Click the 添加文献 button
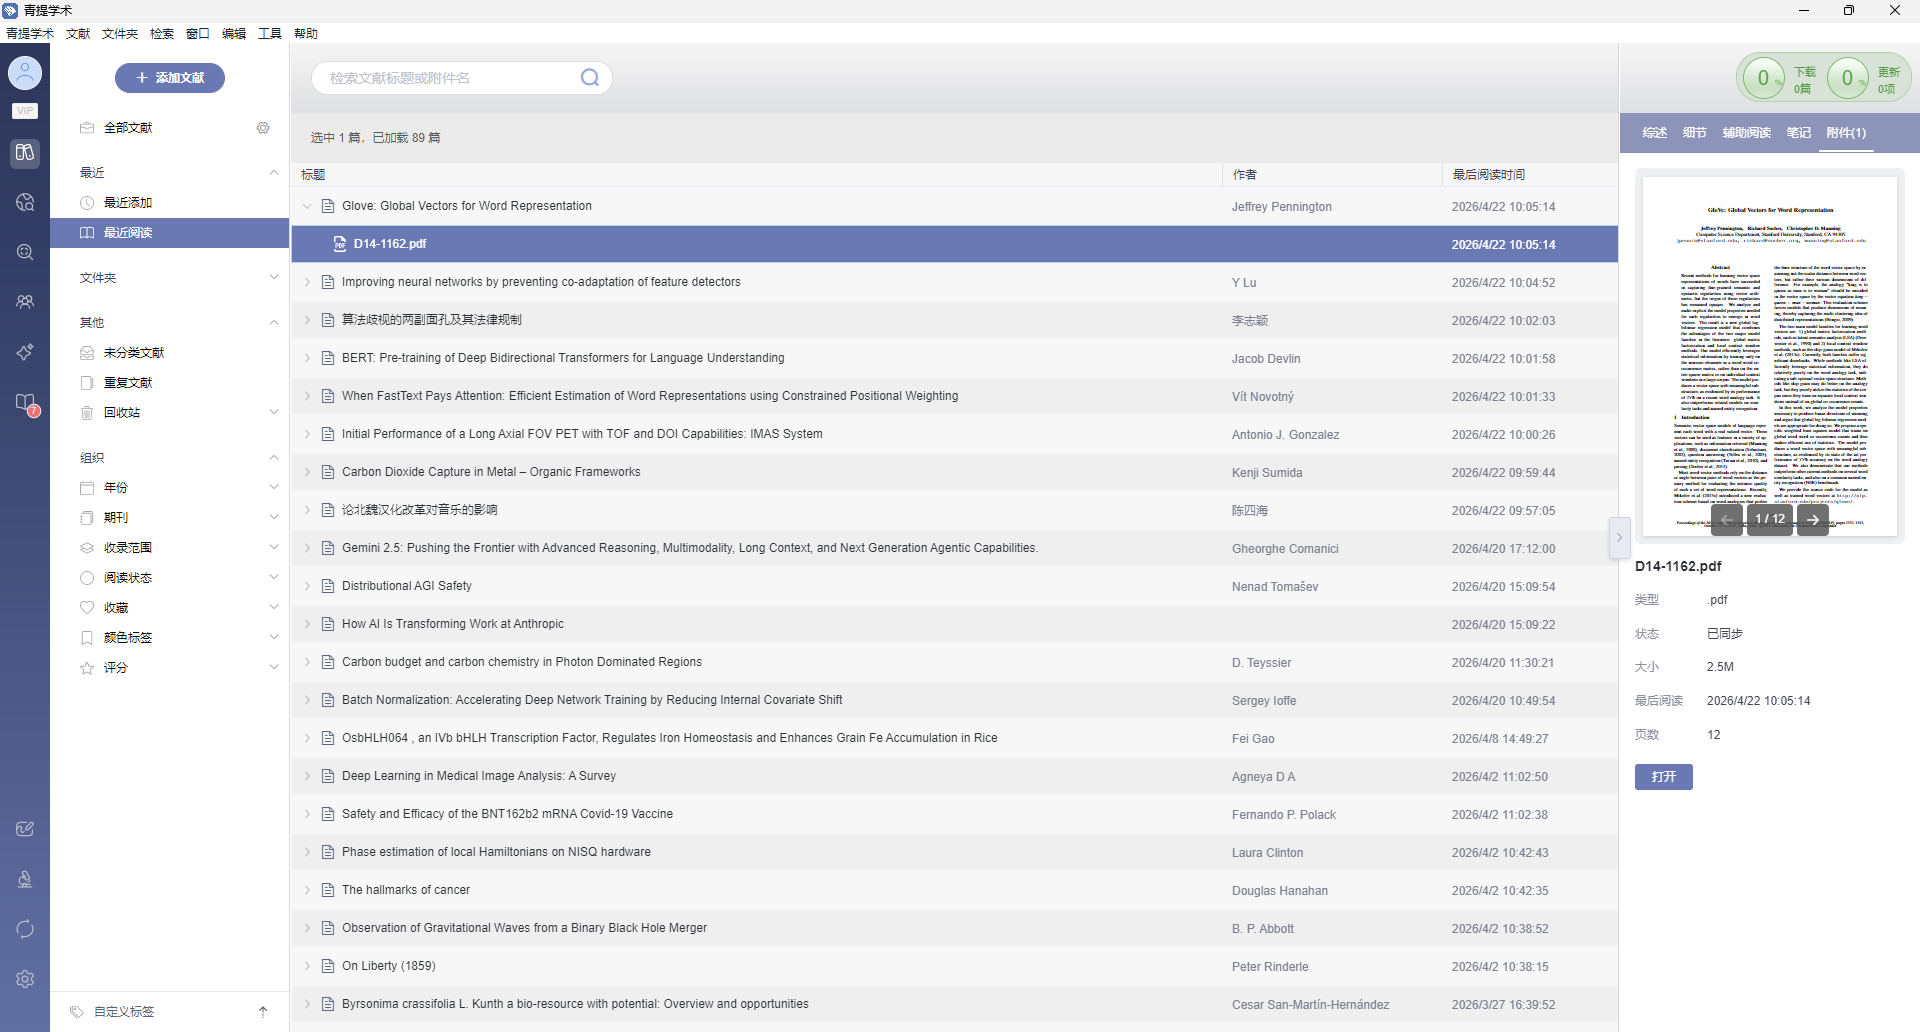The width and height of the screenshot is (1920, 1032). click(x=170, y=78)
